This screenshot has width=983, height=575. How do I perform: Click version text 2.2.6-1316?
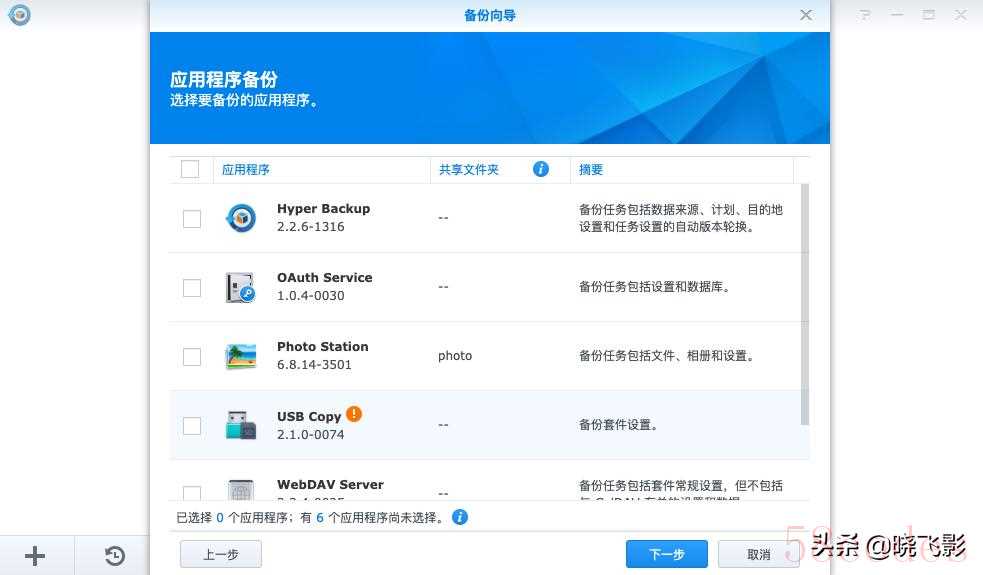tap(311, 227)
